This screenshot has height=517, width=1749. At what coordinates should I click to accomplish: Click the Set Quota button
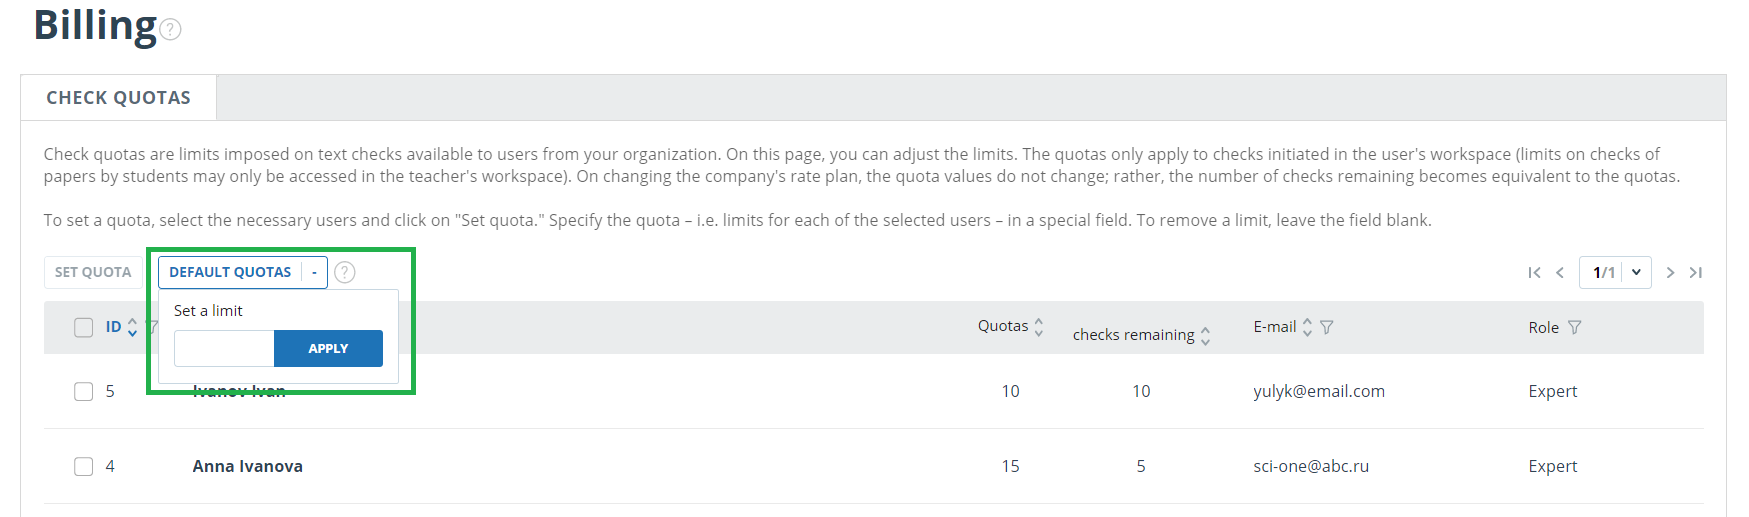point(93,272)
